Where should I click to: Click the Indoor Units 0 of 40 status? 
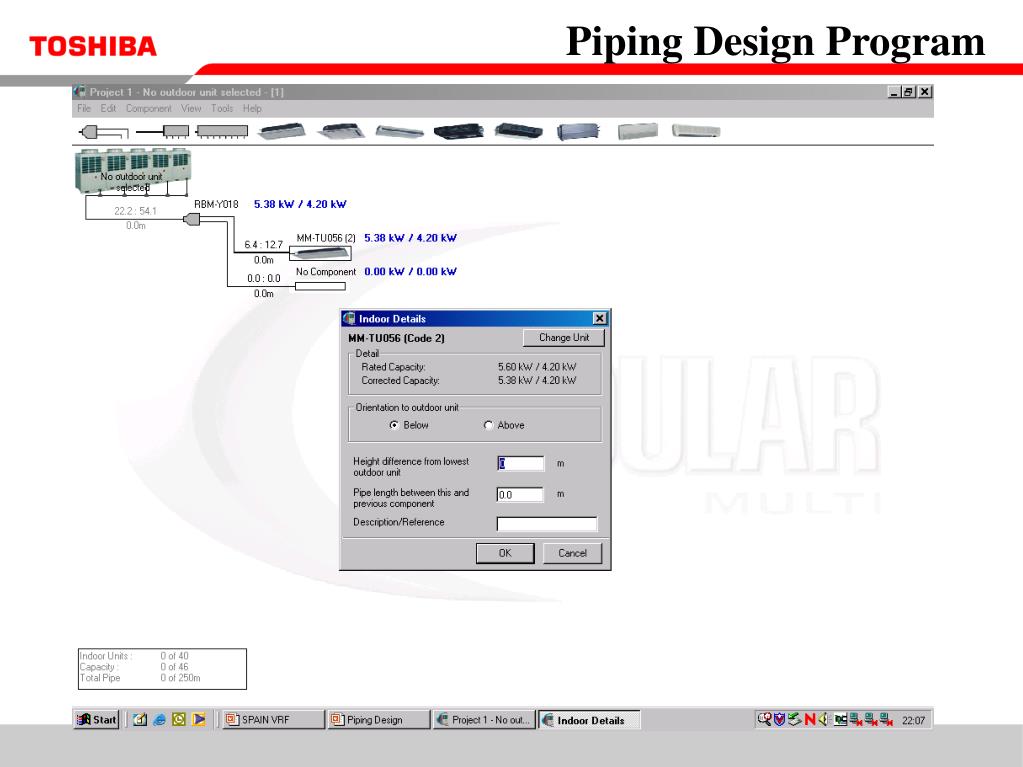134,655
